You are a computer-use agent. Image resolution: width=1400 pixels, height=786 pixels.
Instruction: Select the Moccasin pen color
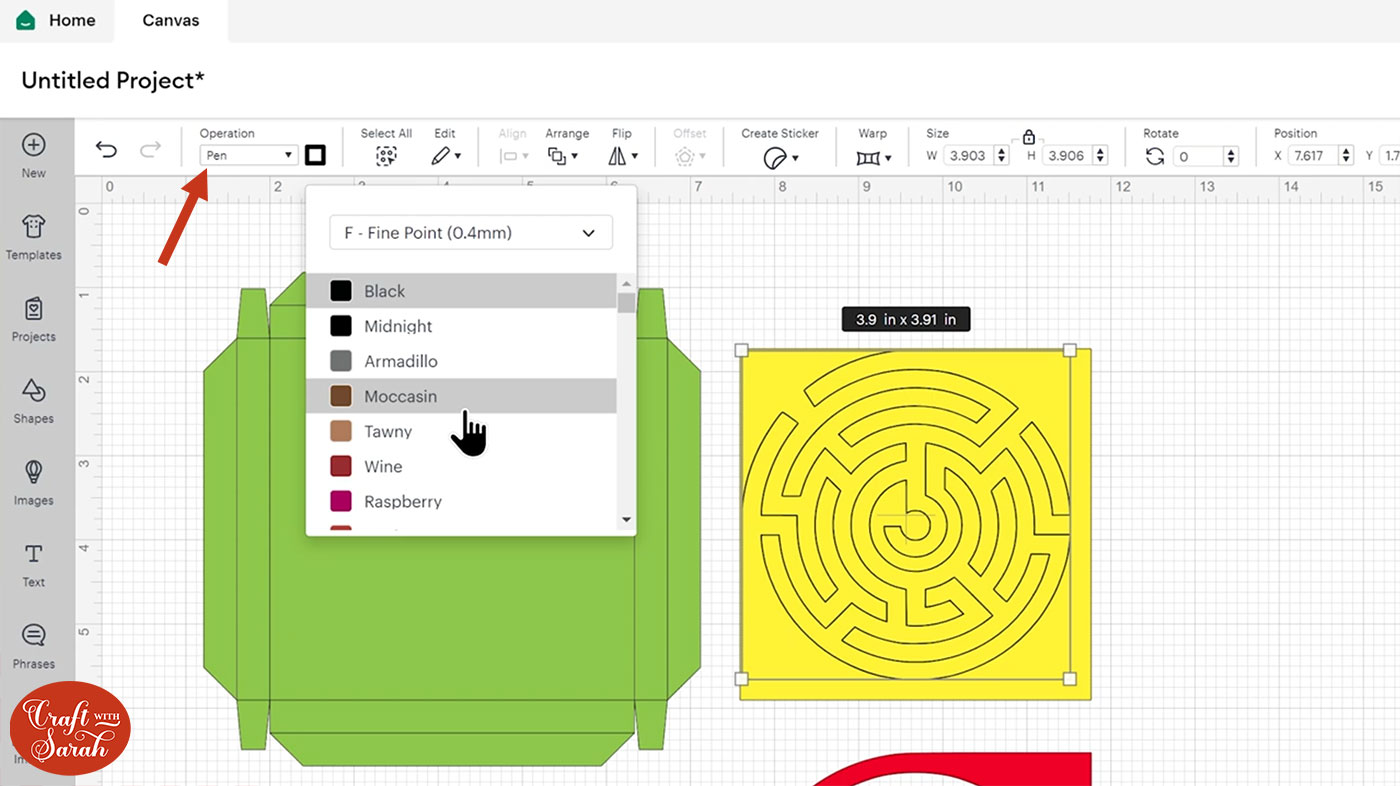tap(401, 396)
